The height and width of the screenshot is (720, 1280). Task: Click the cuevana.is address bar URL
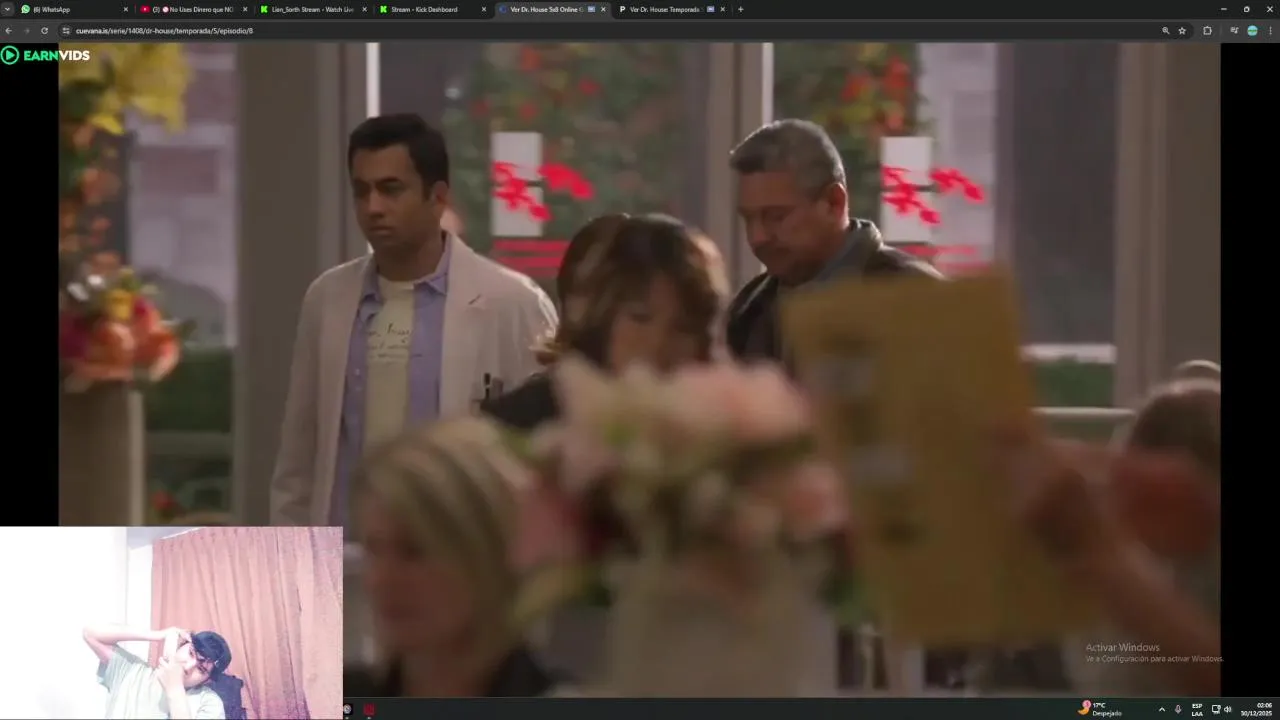click(x=164, y=31)
